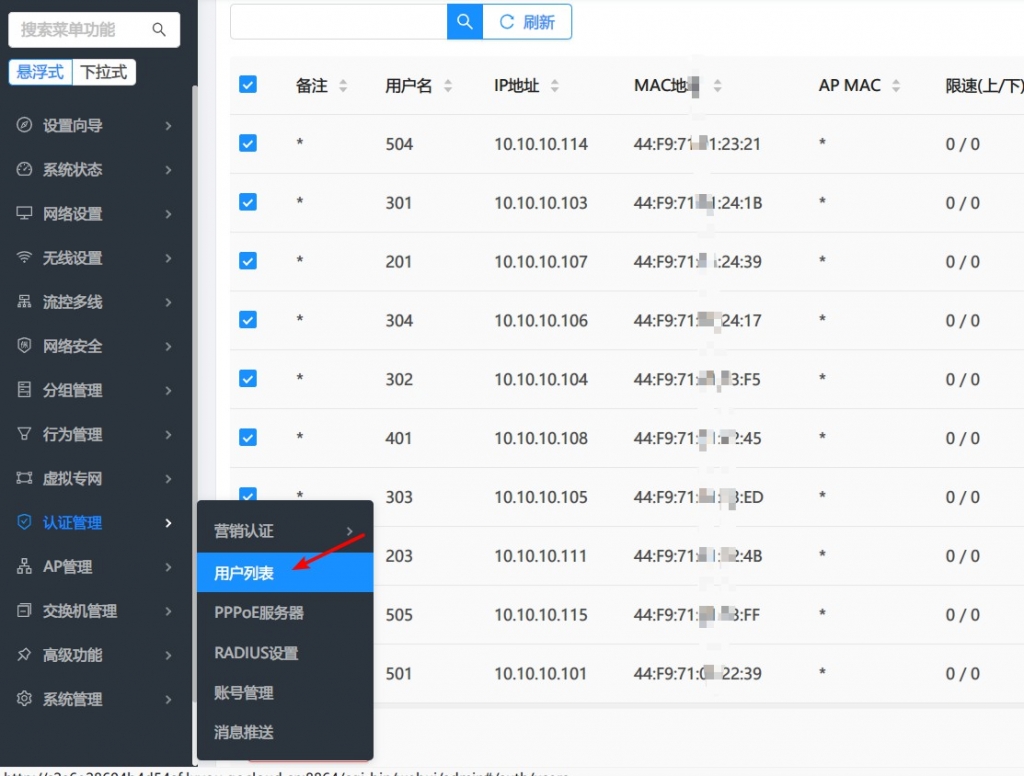Image resolution: width=1024 pixels, height=776 pixels.
Task: Click the shield icon beside 网络安全
Action: tap(25, 346)
